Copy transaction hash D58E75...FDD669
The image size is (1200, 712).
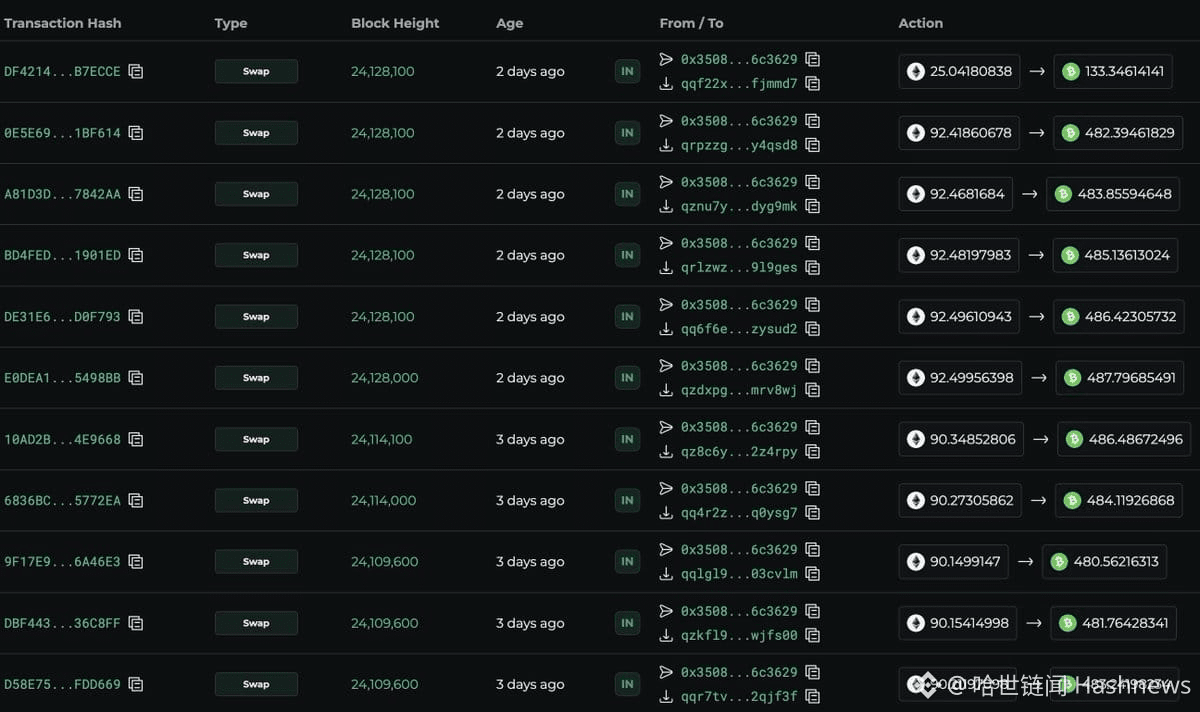pos(136,685)
